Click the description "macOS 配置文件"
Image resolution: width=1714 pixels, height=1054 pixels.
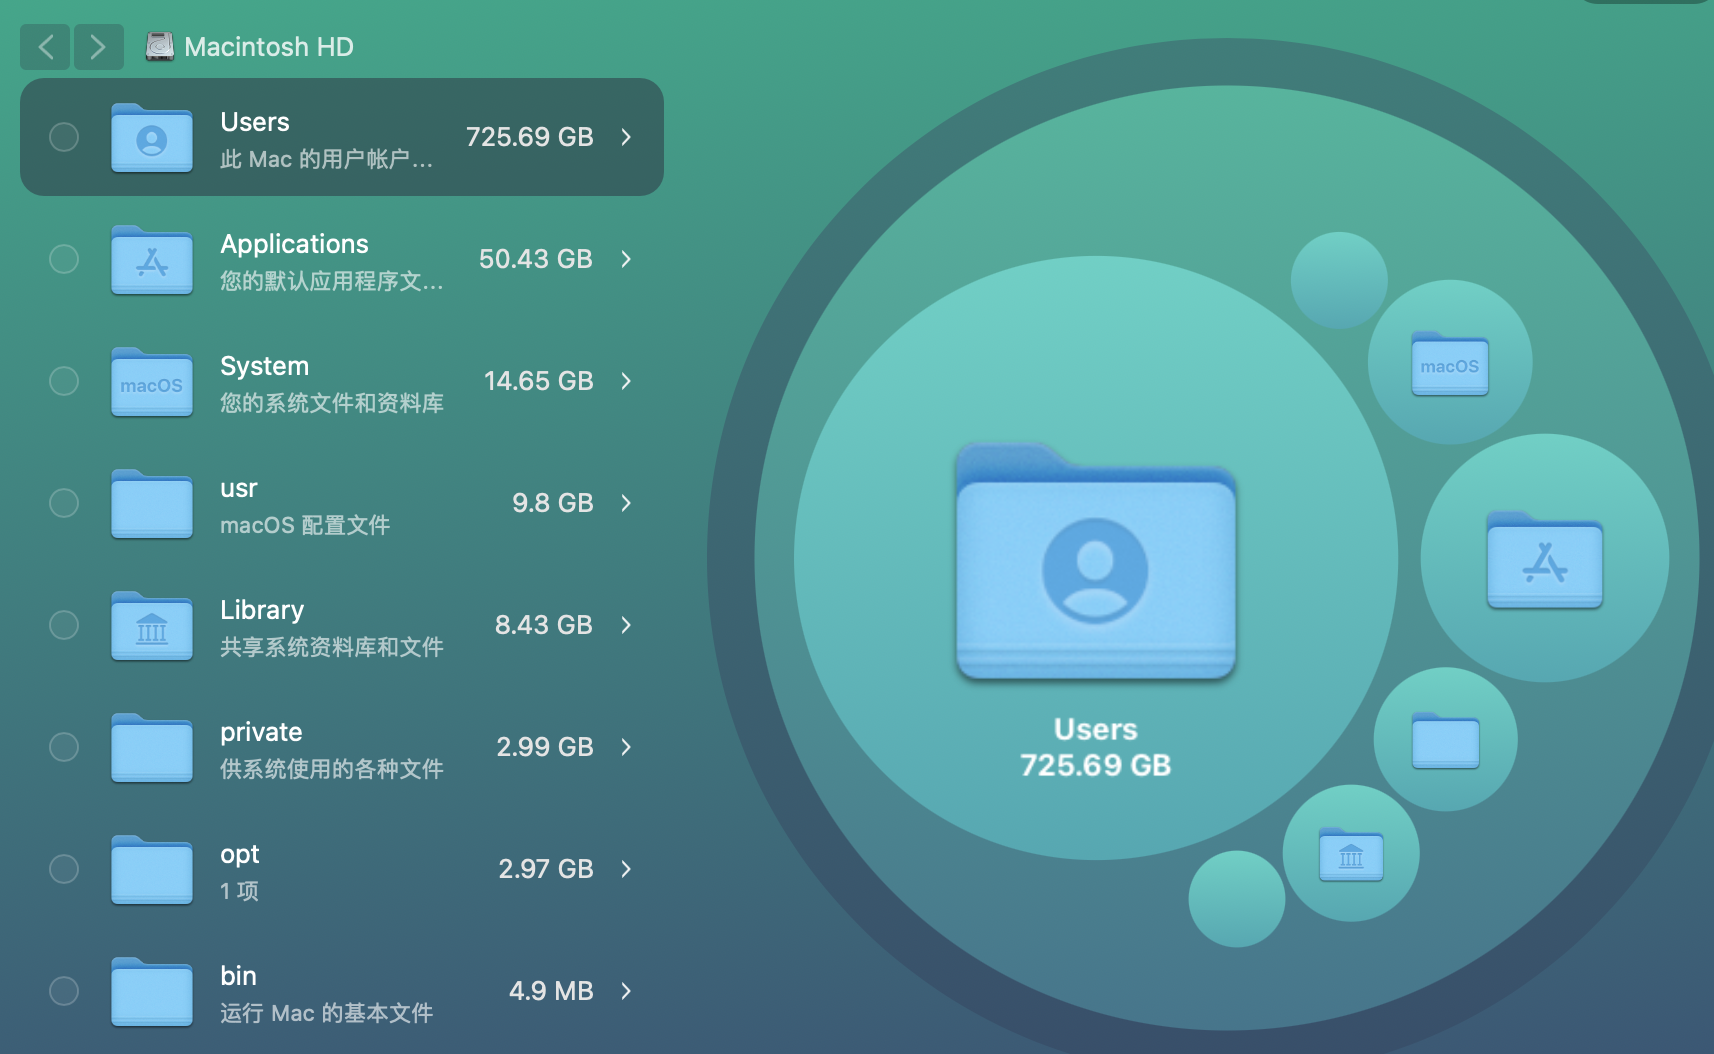tap(305, 526)
